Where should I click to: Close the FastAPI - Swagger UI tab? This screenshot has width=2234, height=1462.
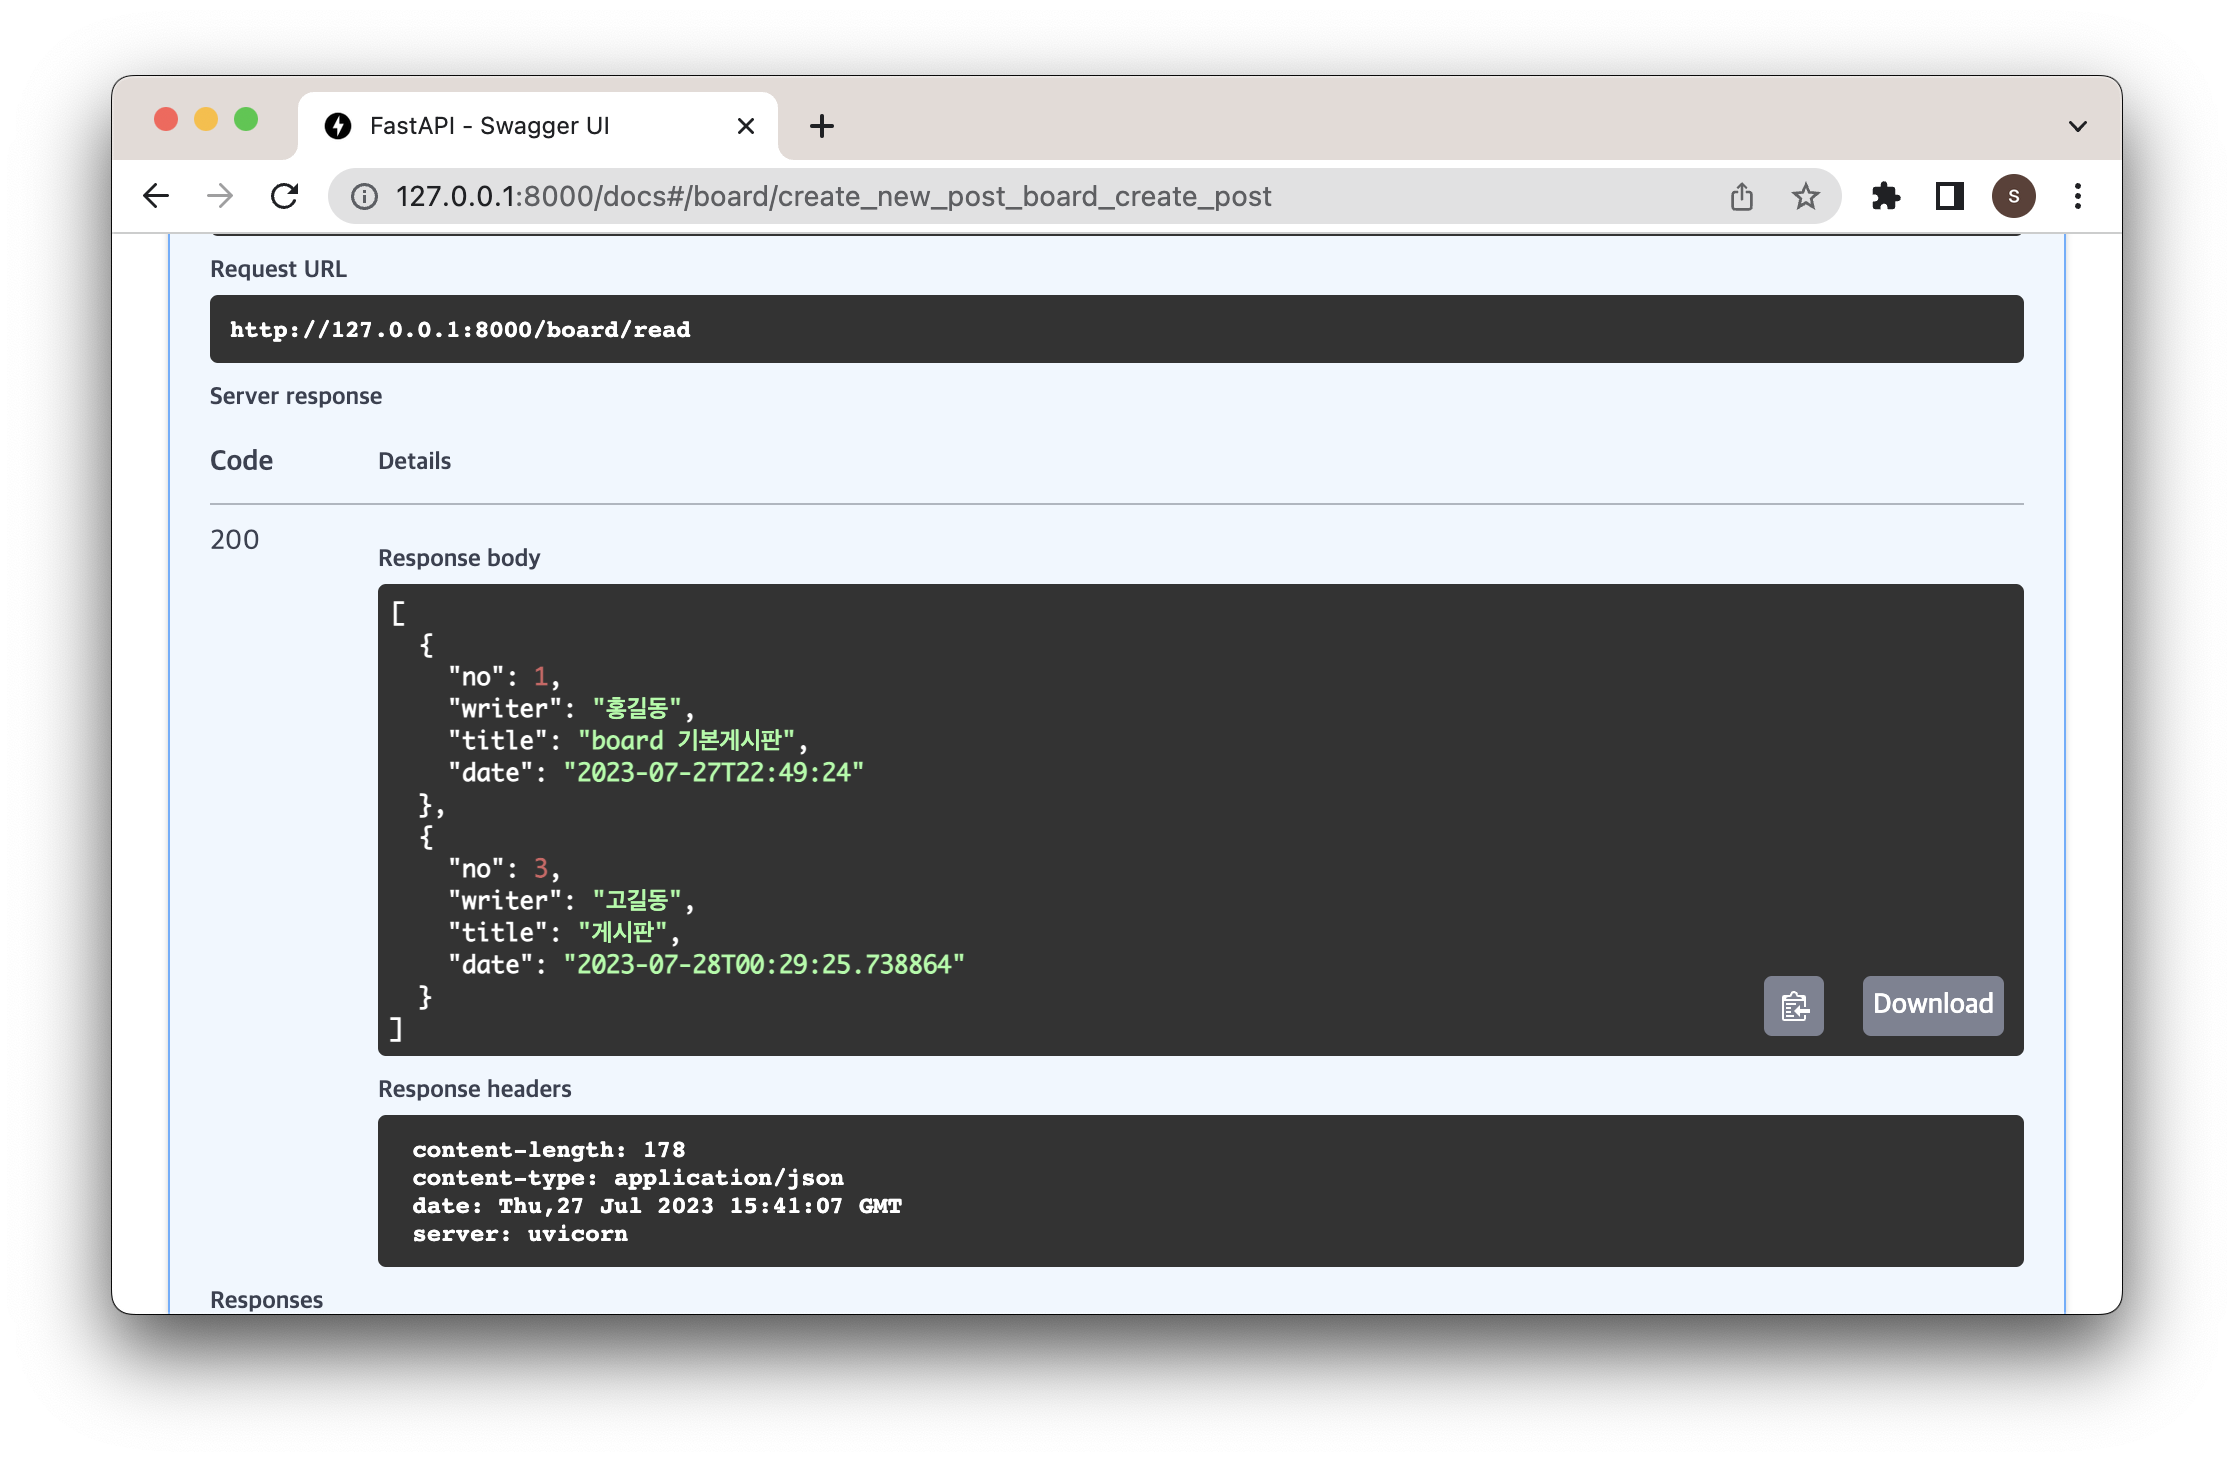coord(745,126)
